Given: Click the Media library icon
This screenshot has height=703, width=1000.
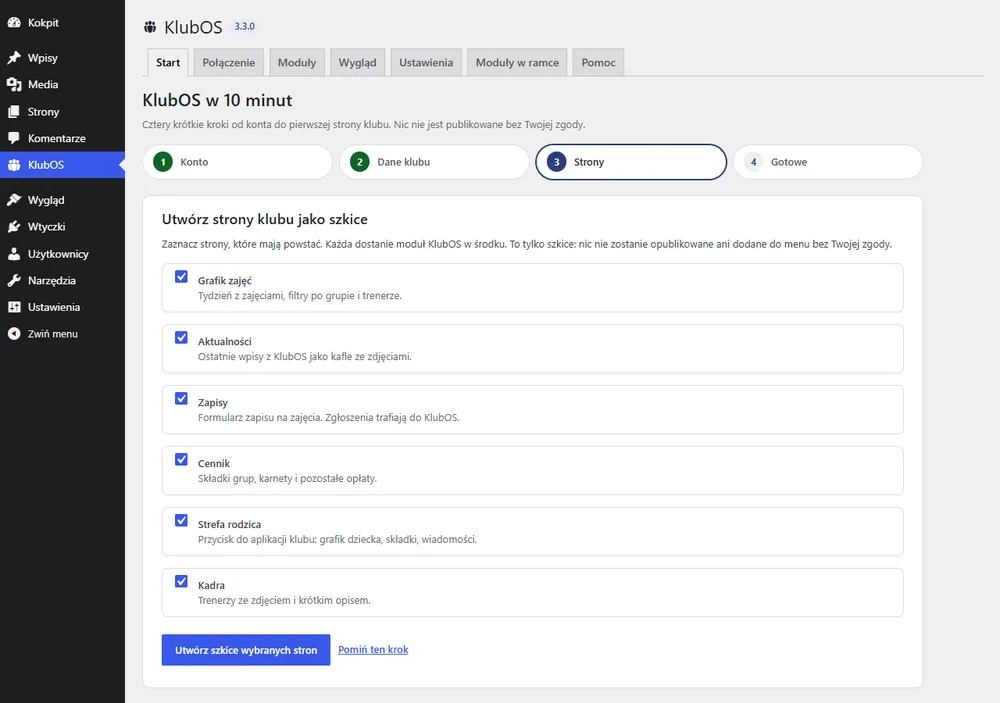Looking at the screenshot, I should (14, 84).
